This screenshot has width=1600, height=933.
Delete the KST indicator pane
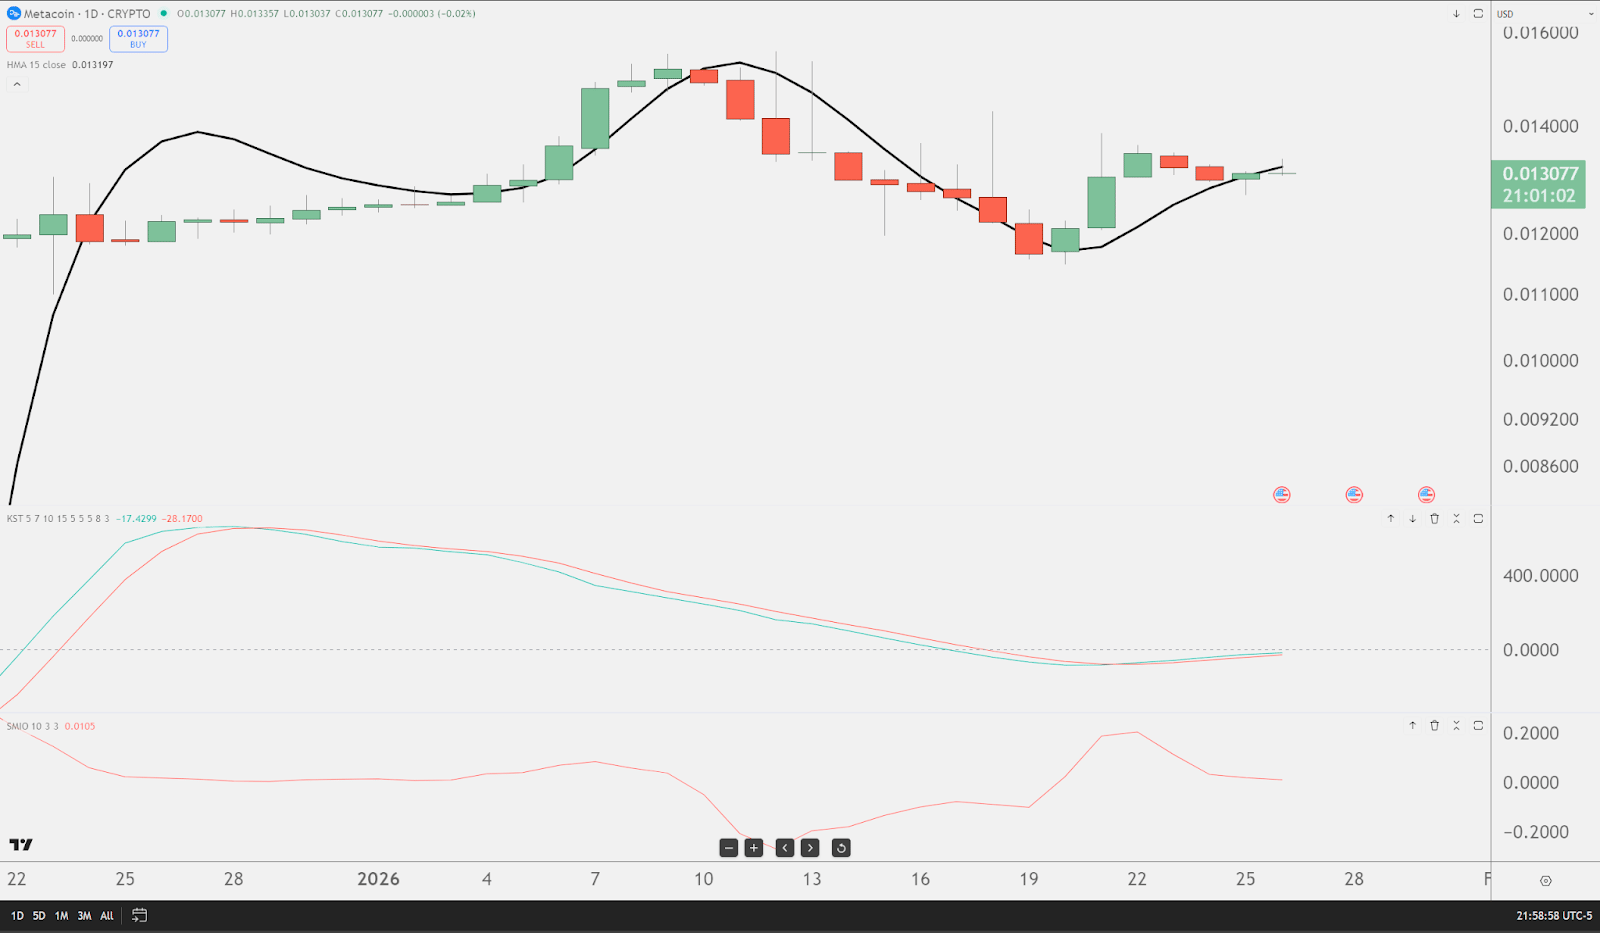pyautogui.click(x=1434, y=519)
